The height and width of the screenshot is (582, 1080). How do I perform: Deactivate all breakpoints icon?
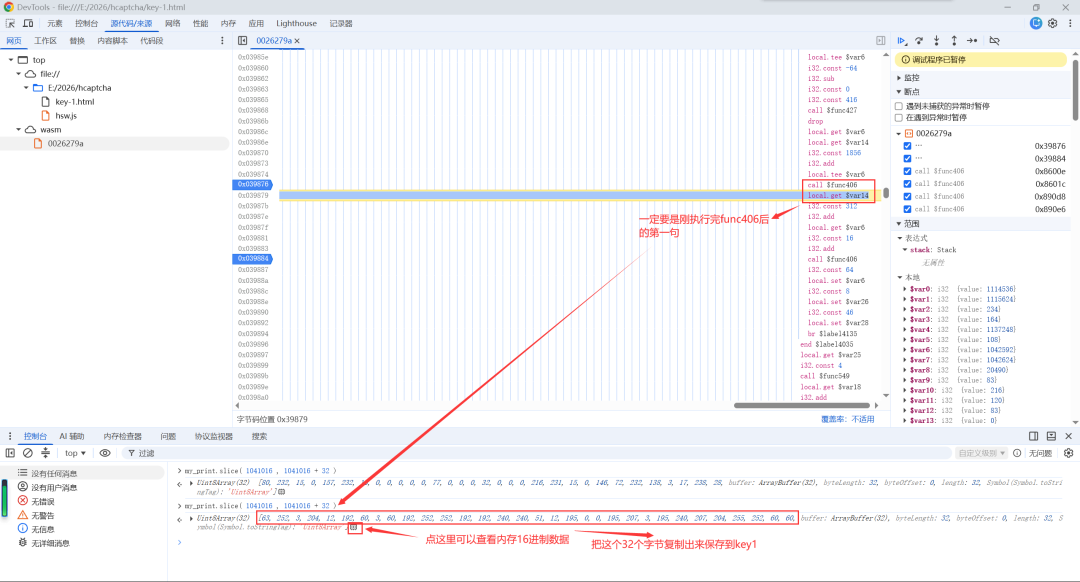tap(995, 41)
